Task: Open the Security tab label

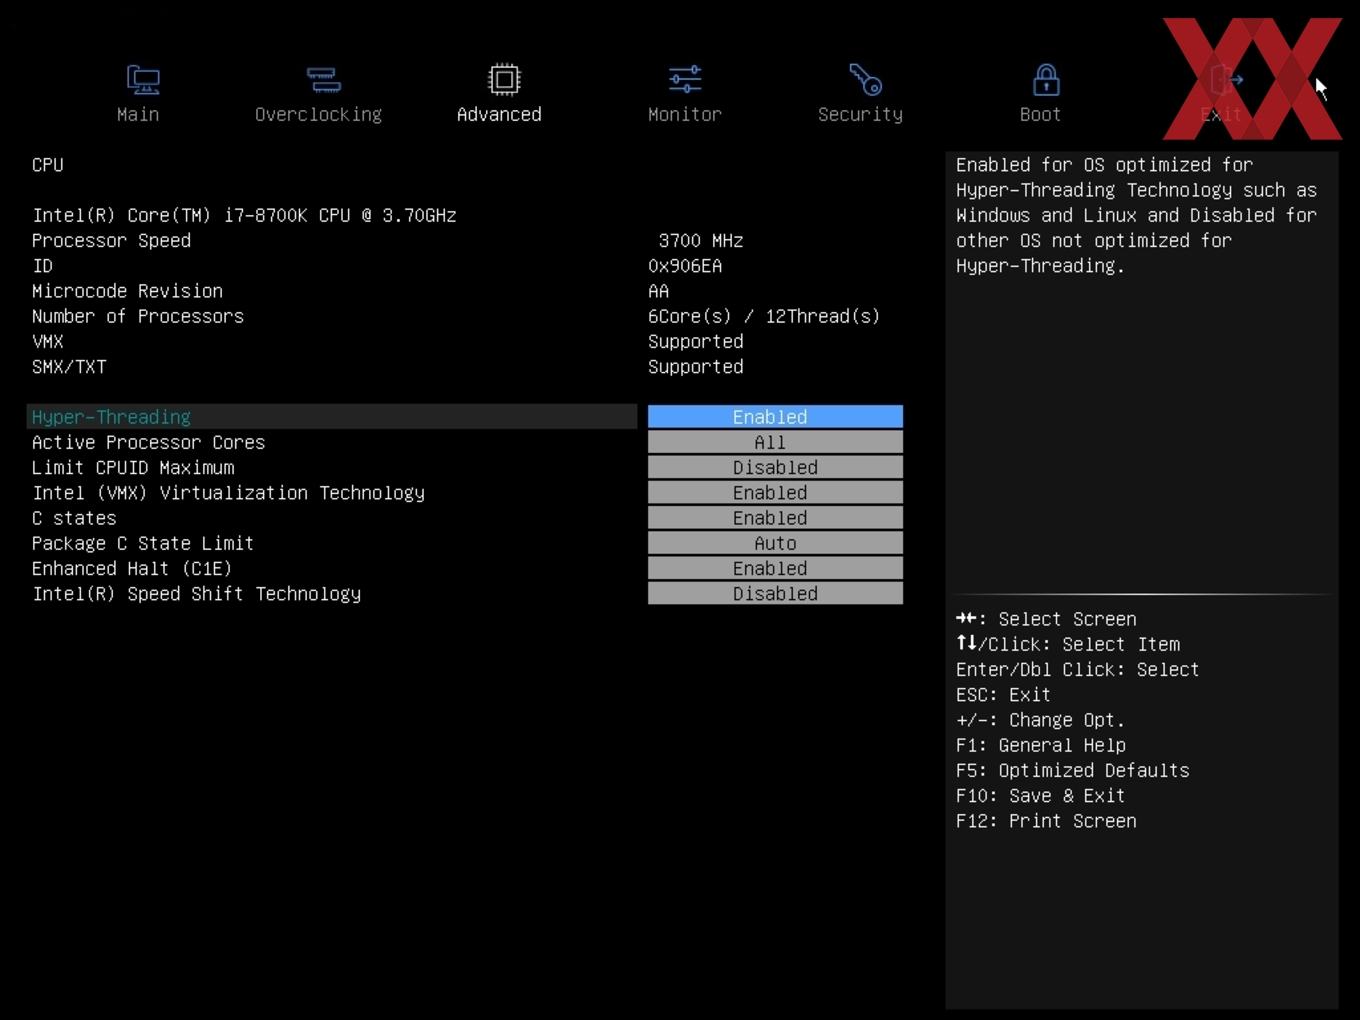Action: coord(860,115)
